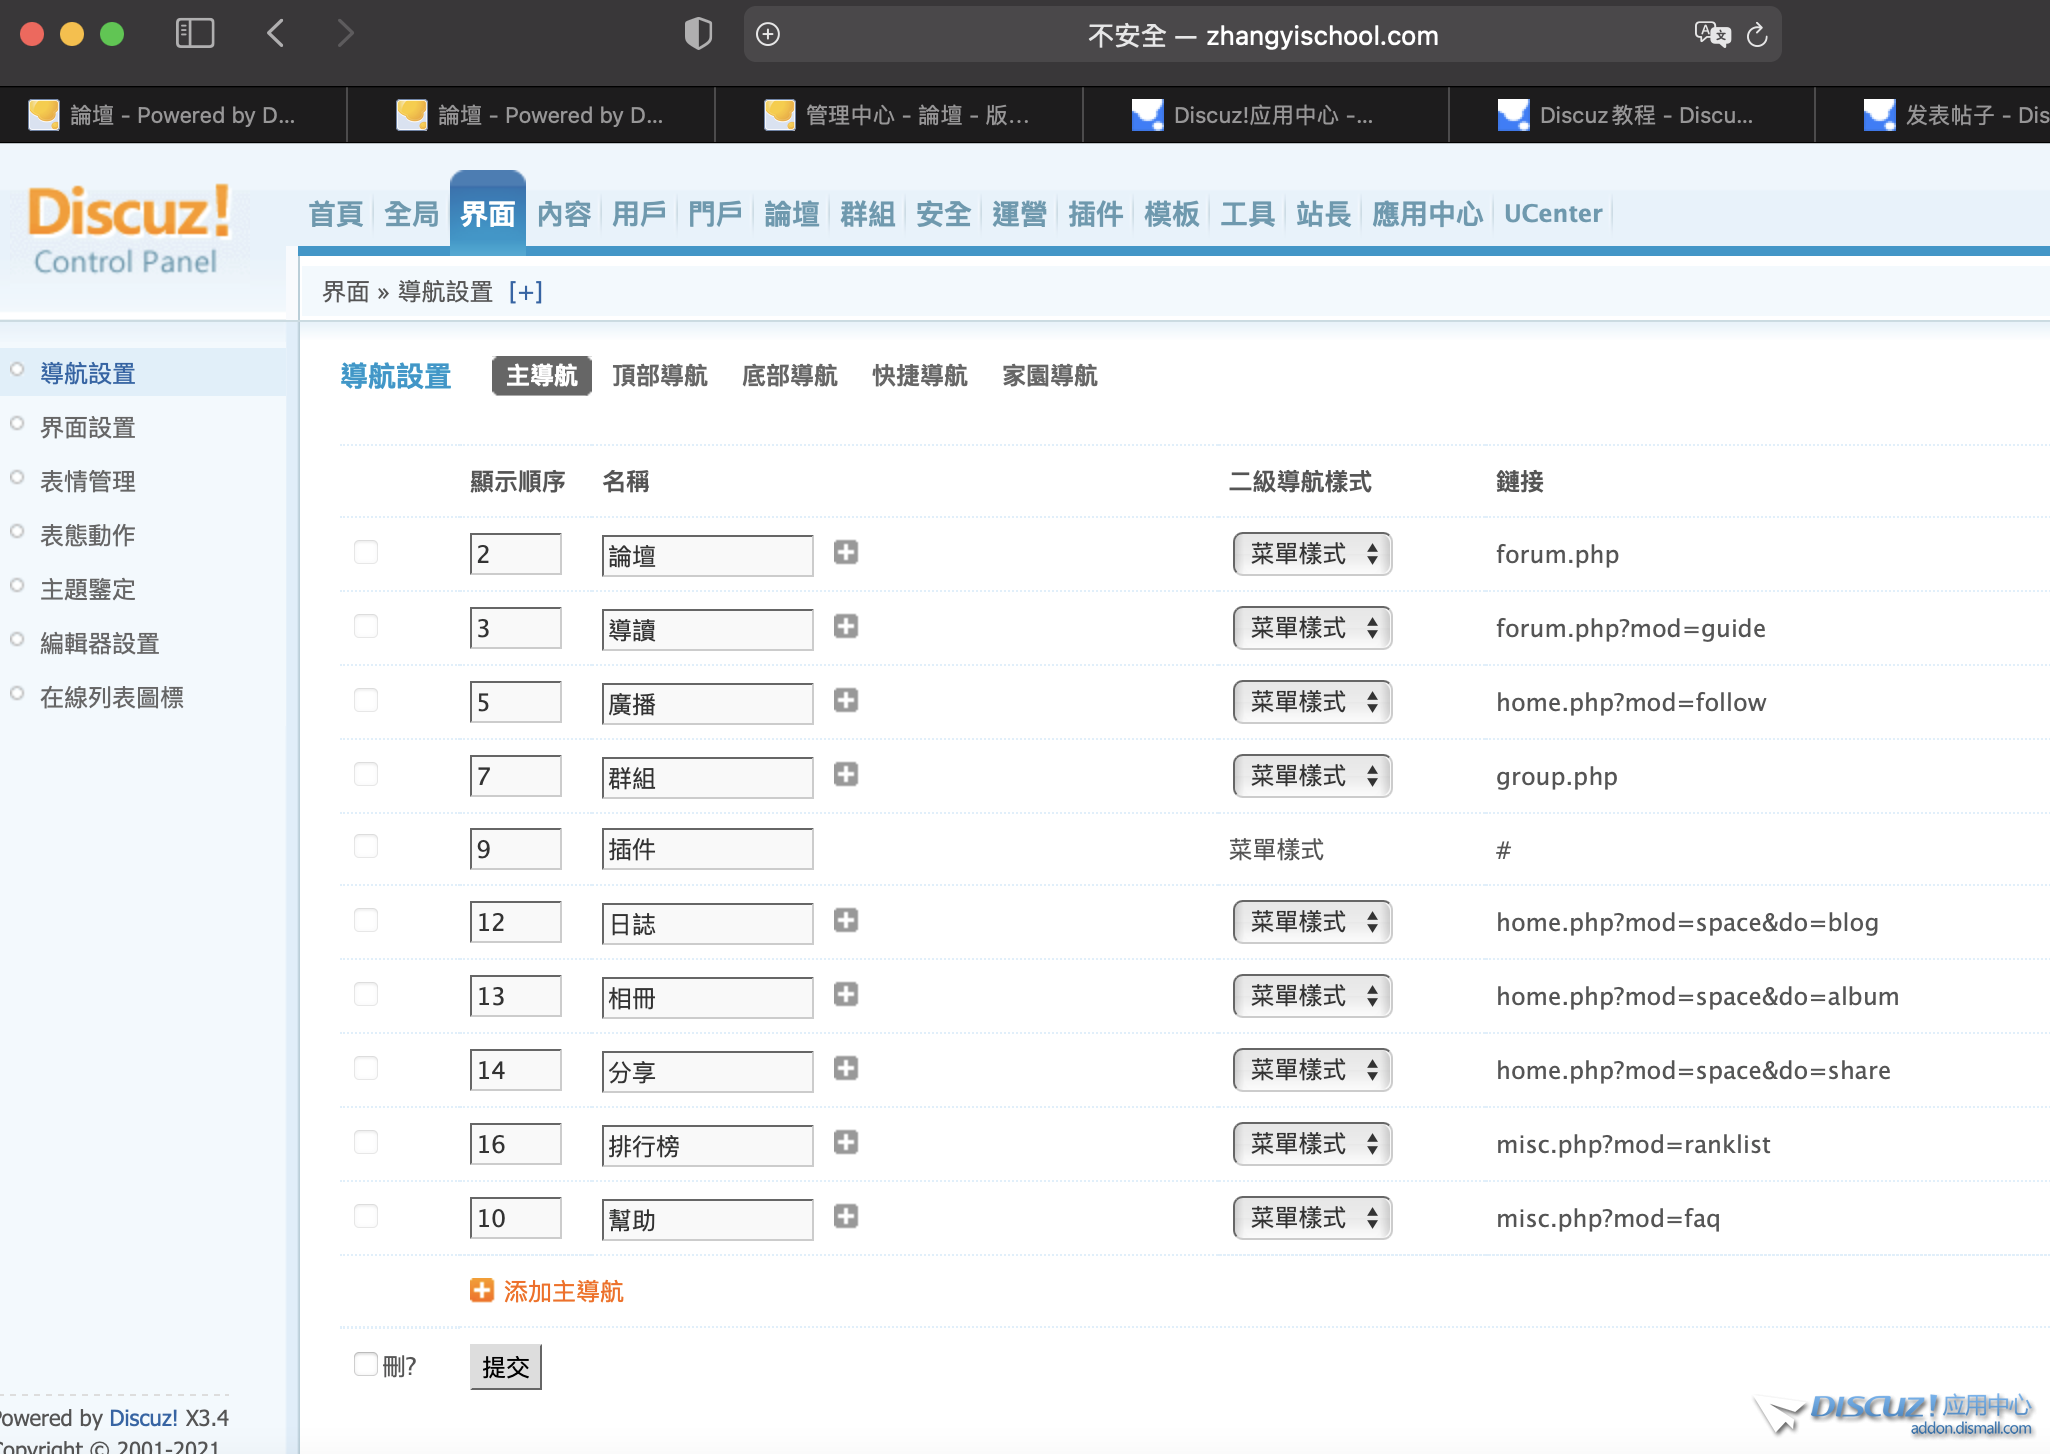Click plus icon next to 排行榜 name field
This screenshot has width=2050, height=1454.
[846, 1142]
